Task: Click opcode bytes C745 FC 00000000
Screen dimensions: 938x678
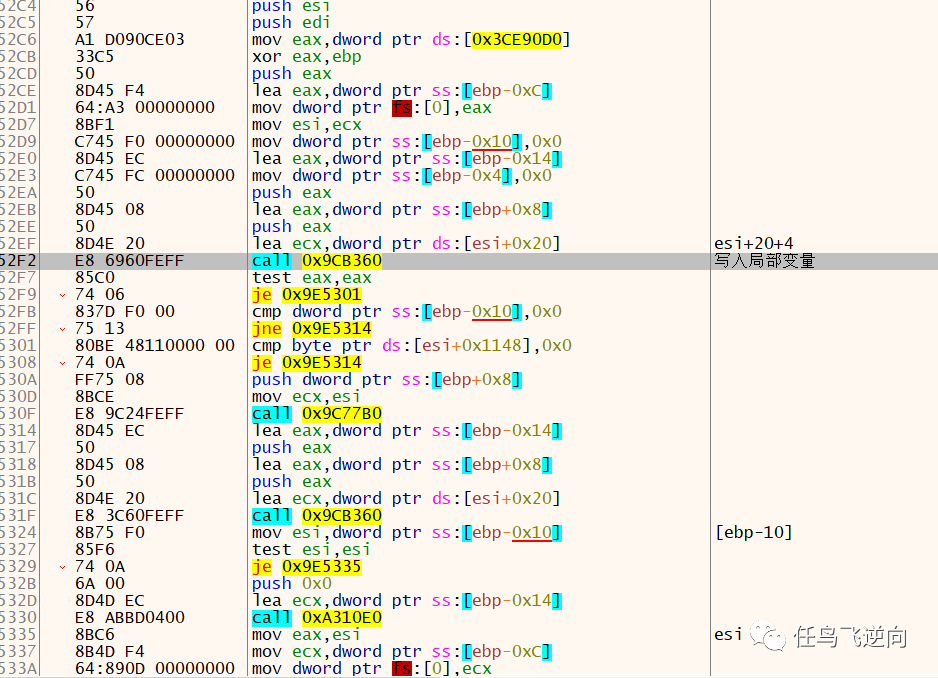Action: 155,176
